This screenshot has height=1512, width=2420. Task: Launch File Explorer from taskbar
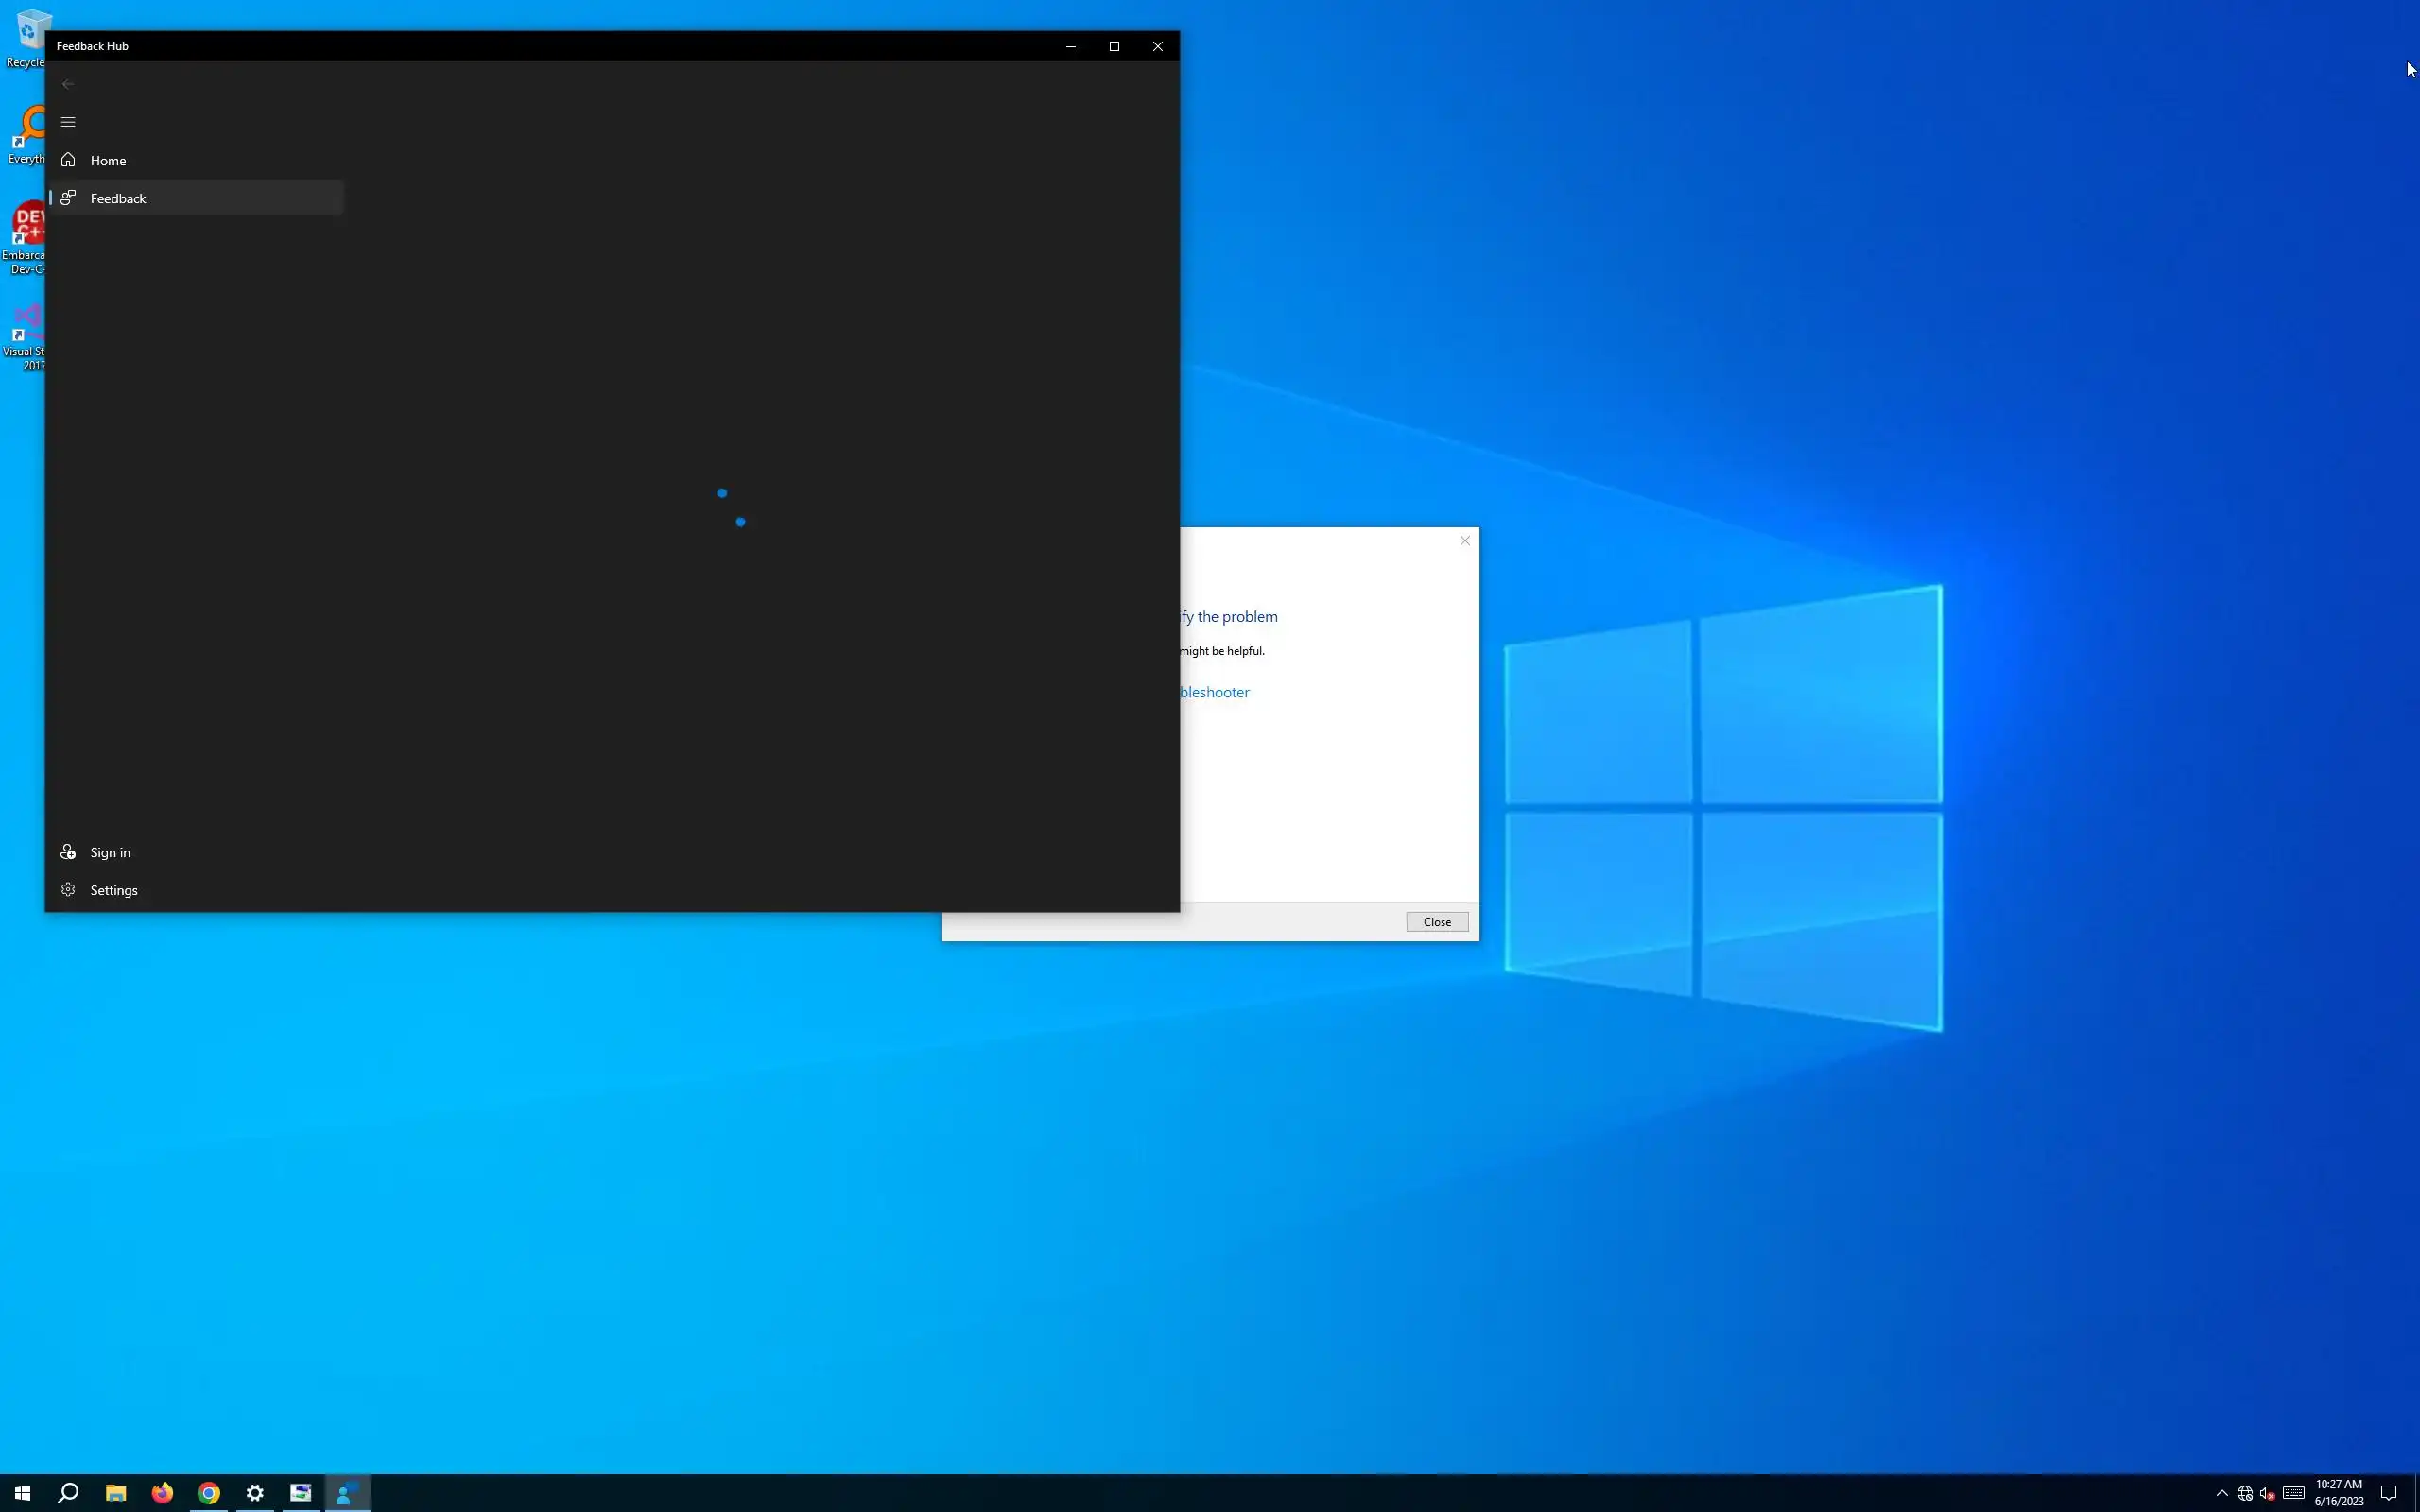click(x=115, y=1493)
